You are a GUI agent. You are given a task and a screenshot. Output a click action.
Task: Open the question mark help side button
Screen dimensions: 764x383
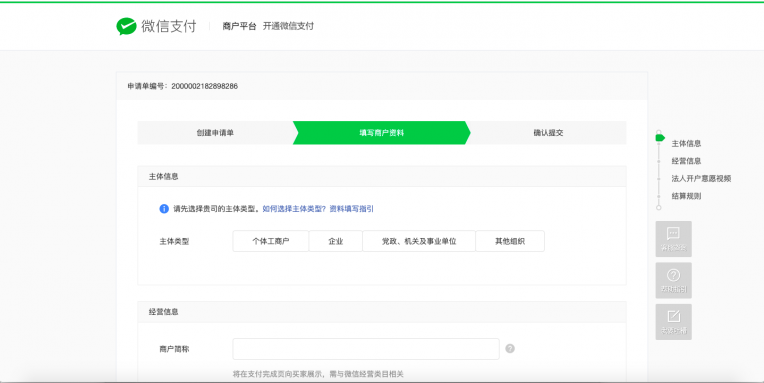[673, 280]
